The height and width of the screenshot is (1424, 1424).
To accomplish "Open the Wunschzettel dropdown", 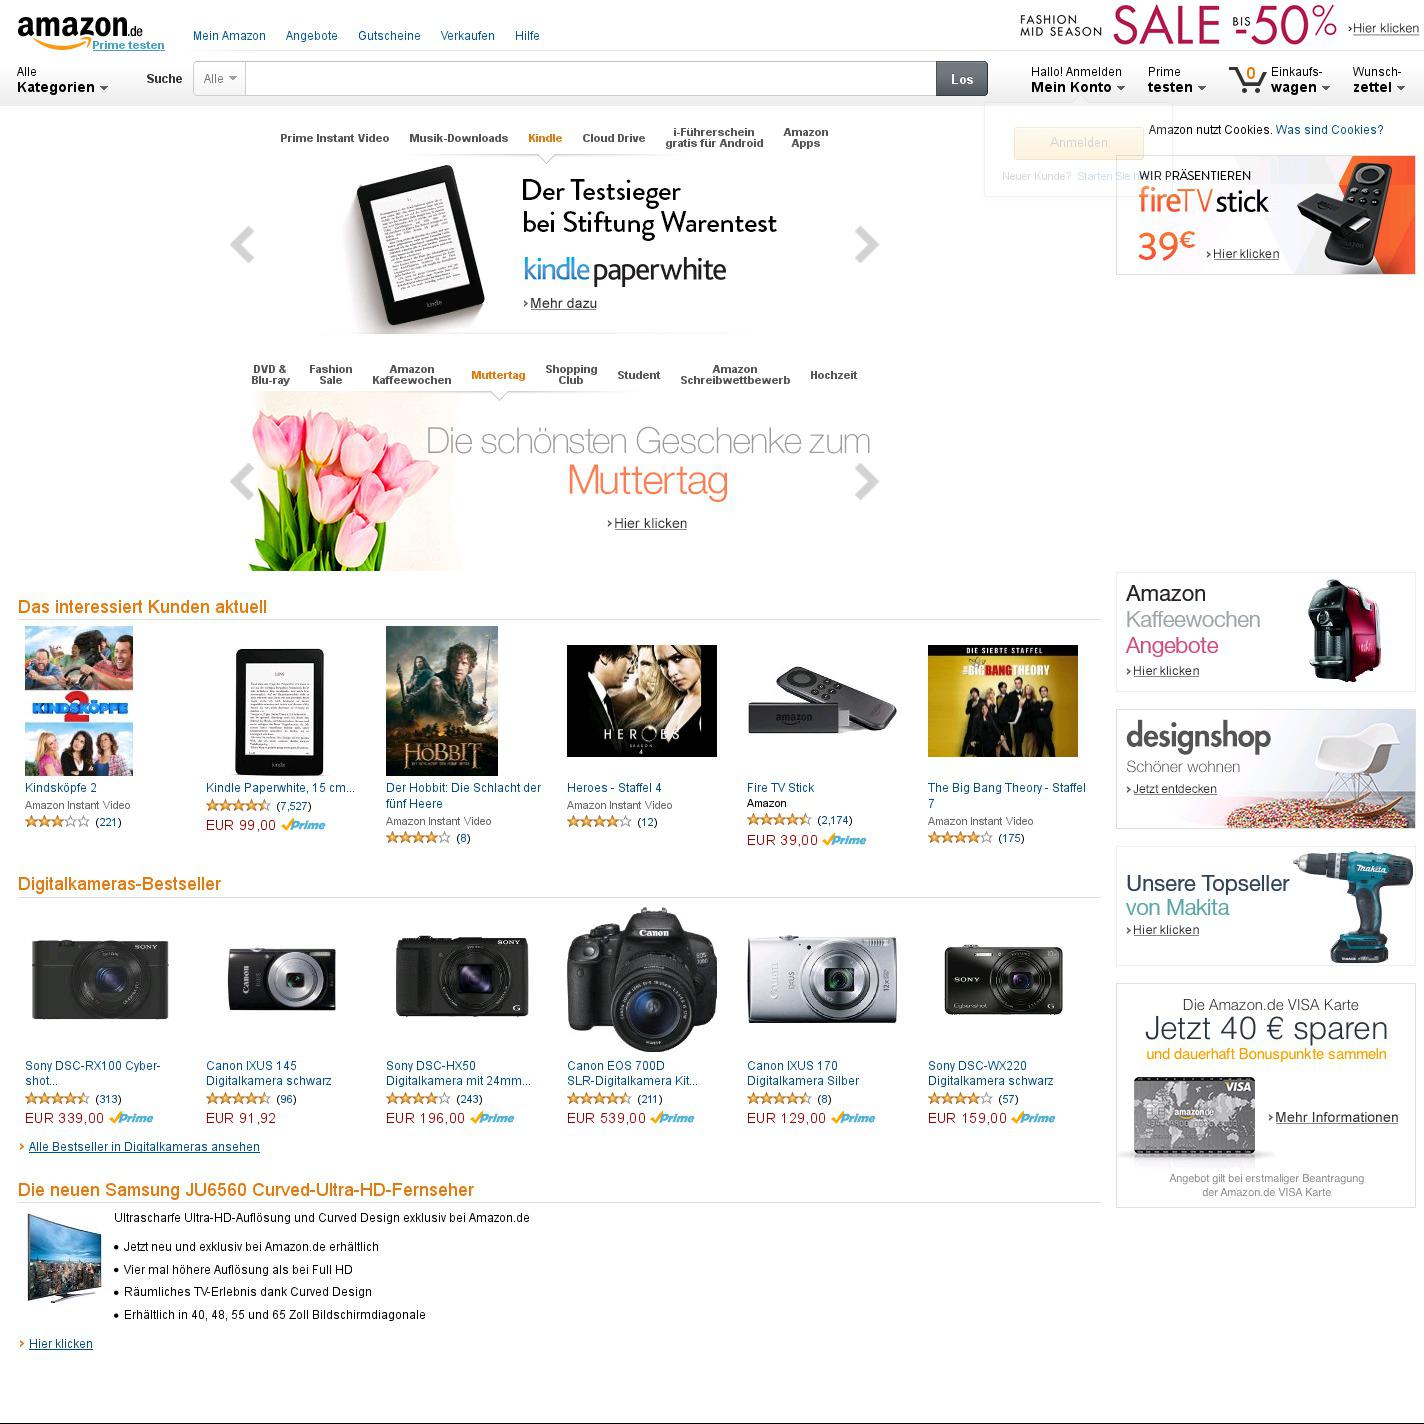I will coord(1379,80).
